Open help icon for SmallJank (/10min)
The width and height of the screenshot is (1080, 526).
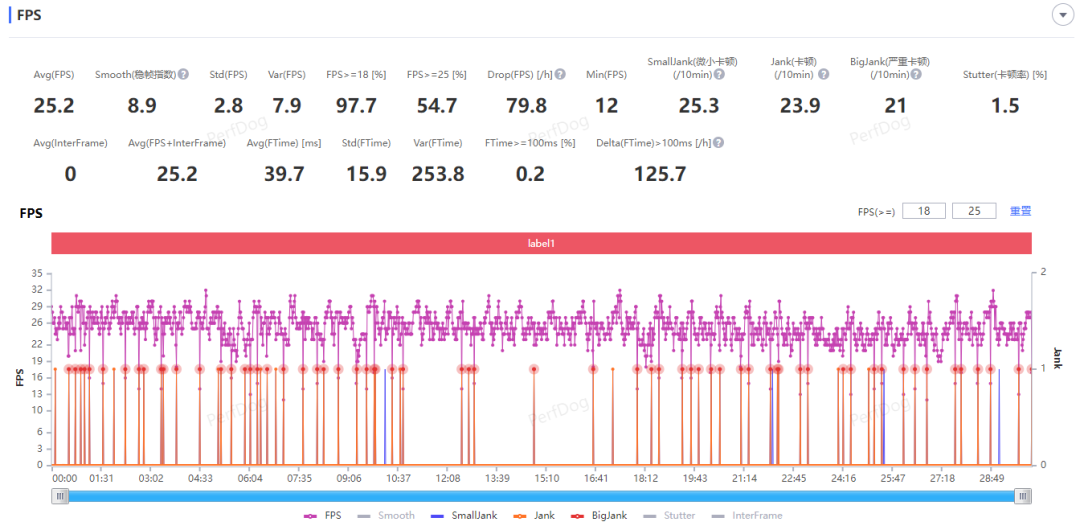[x=718, y=74]
